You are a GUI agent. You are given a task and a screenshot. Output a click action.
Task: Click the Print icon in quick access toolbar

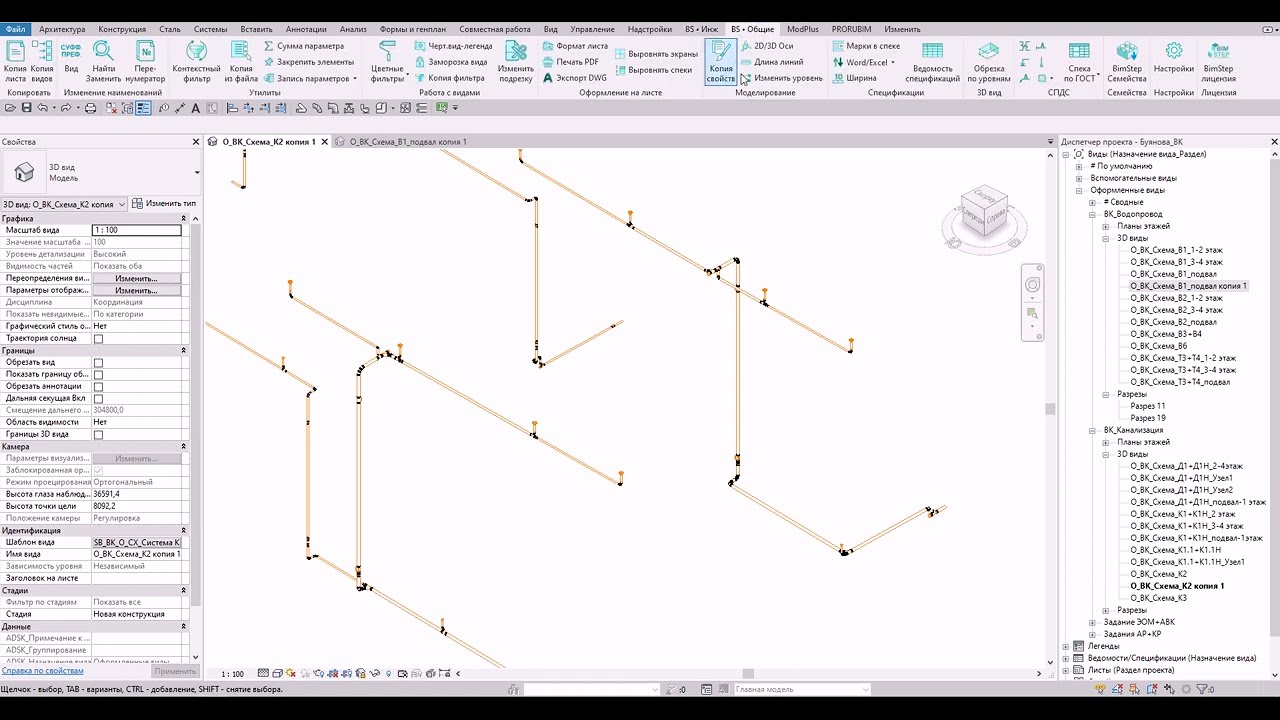pos(91,108)
